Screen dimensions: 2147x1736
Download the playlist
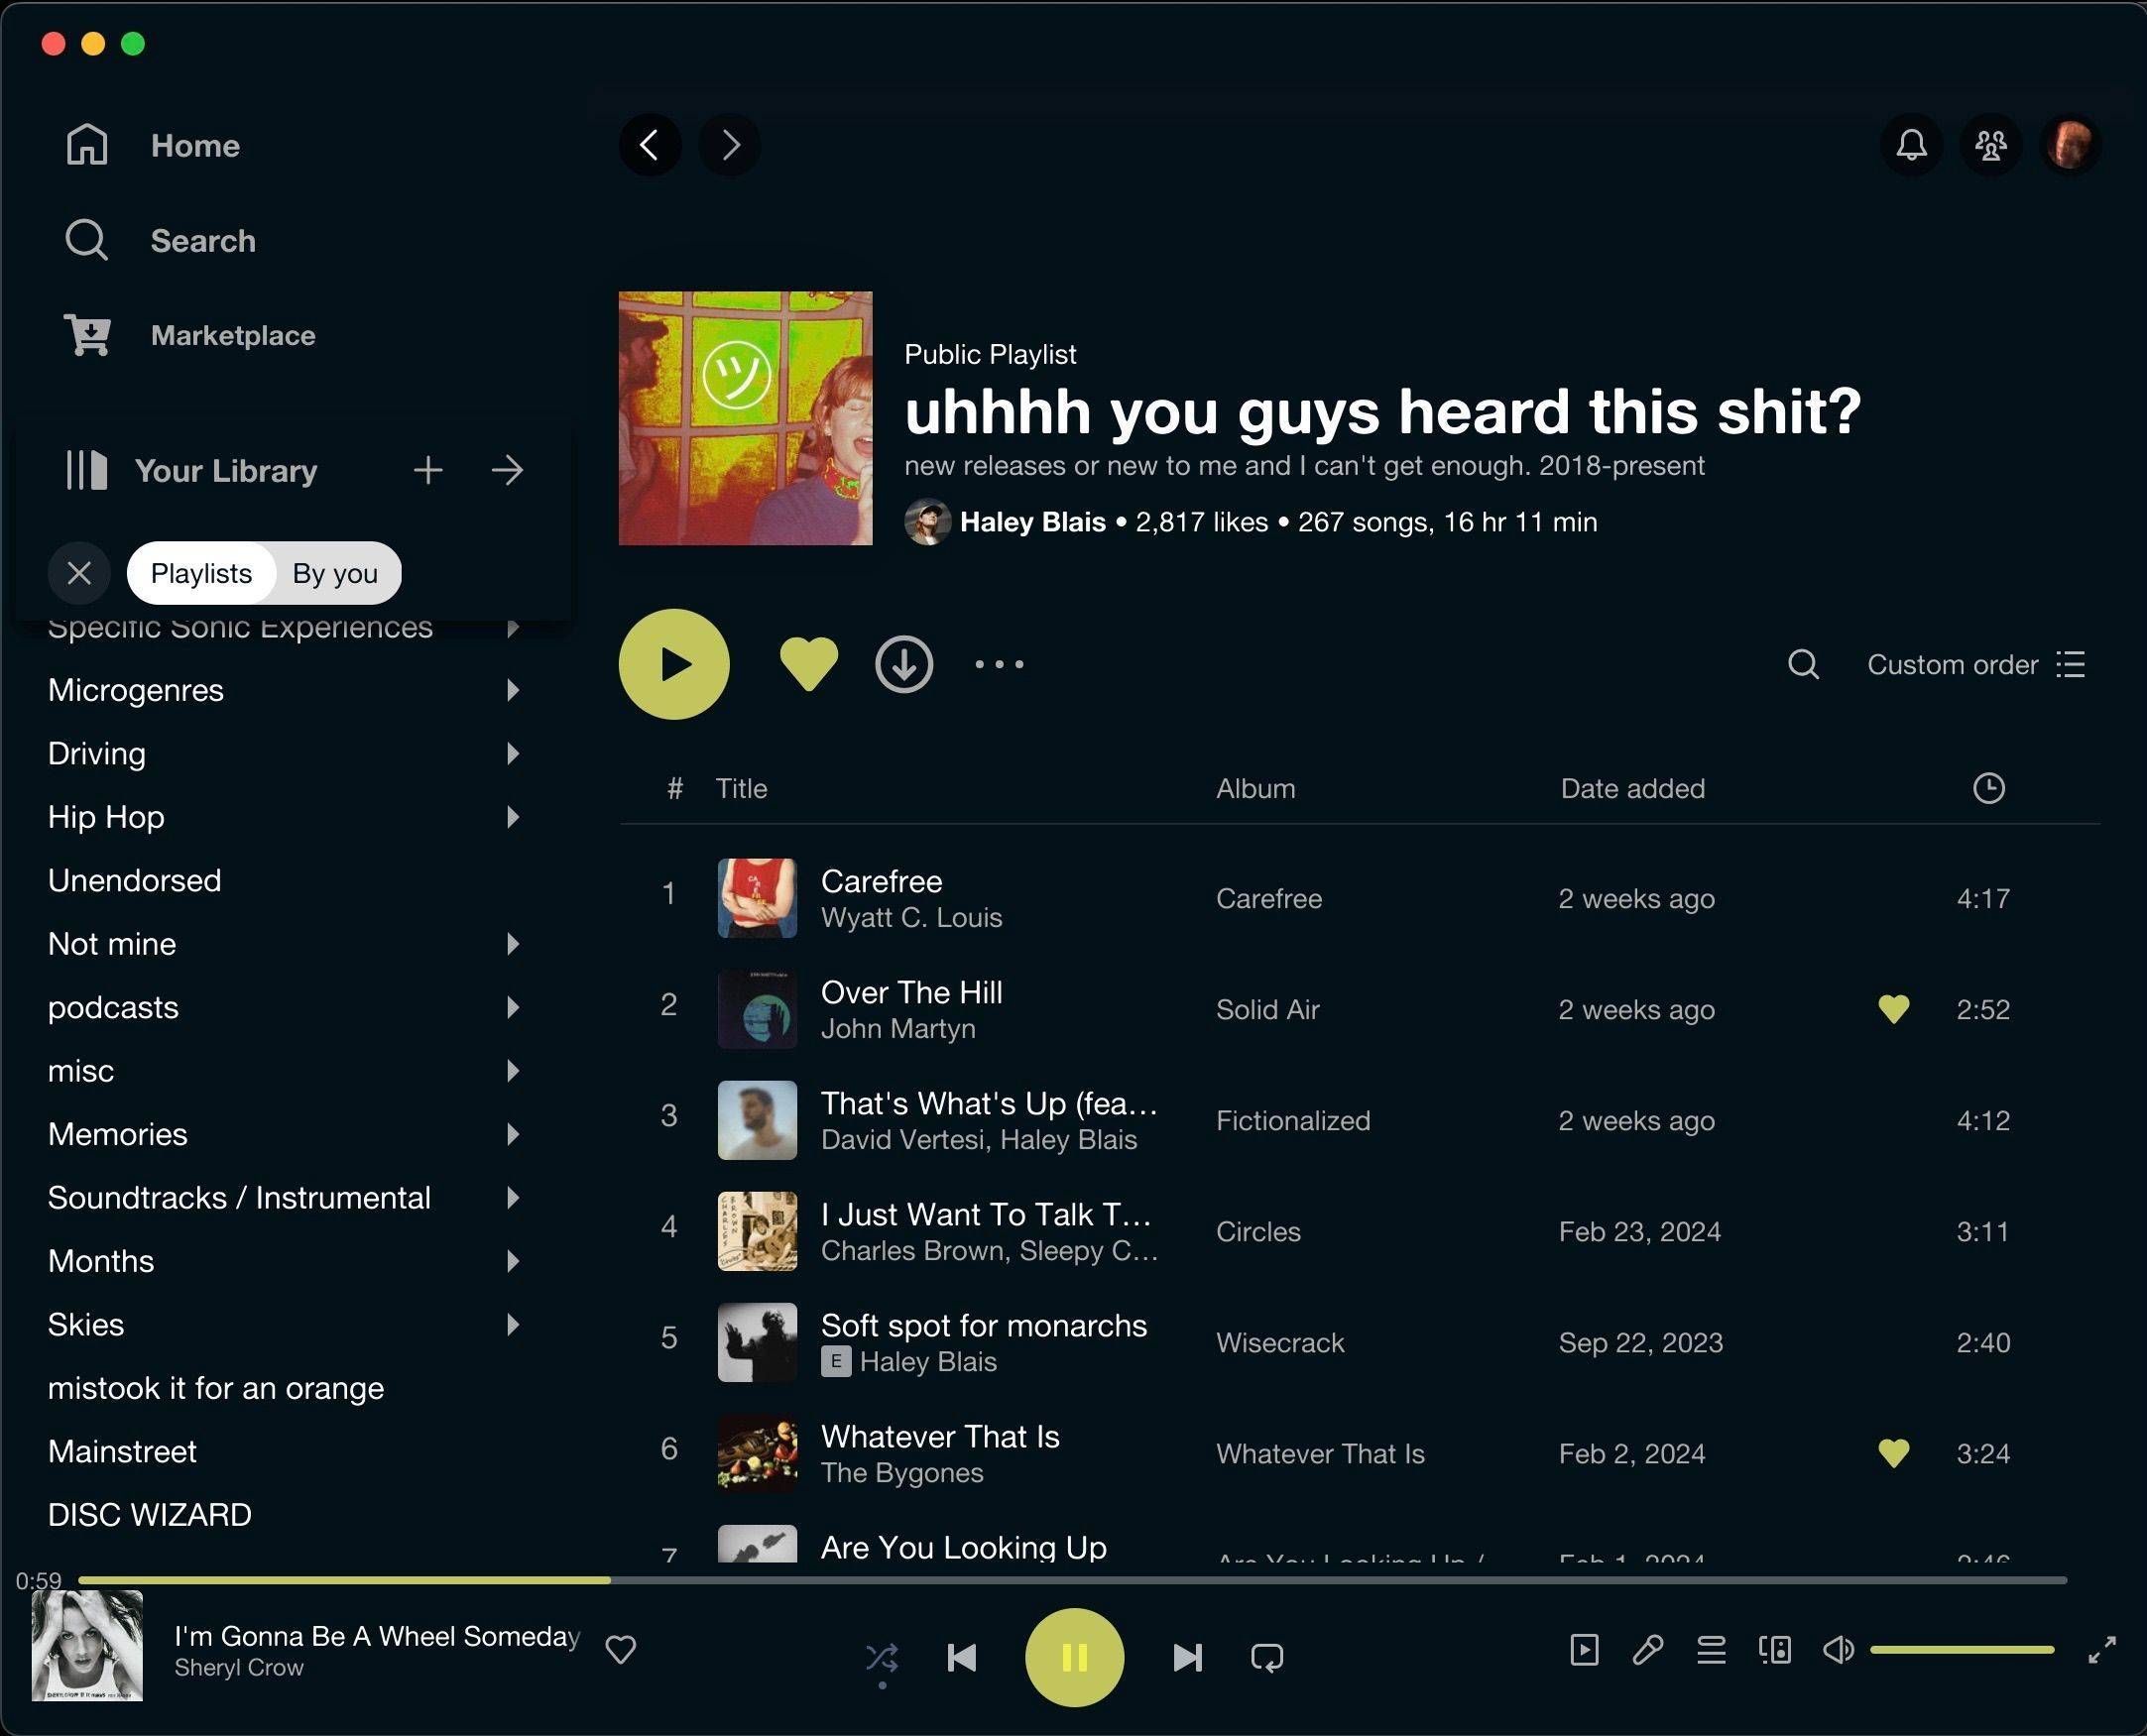pyautogui.click(x=904, y=664)
